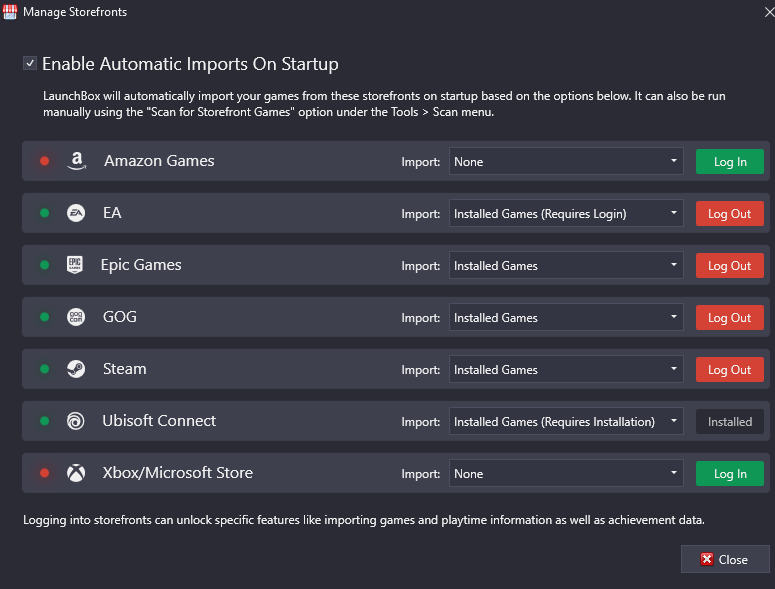The width and height of the screenshot is (775, 589).
Task: Click the Close button at the bottom
Action: 725,559
